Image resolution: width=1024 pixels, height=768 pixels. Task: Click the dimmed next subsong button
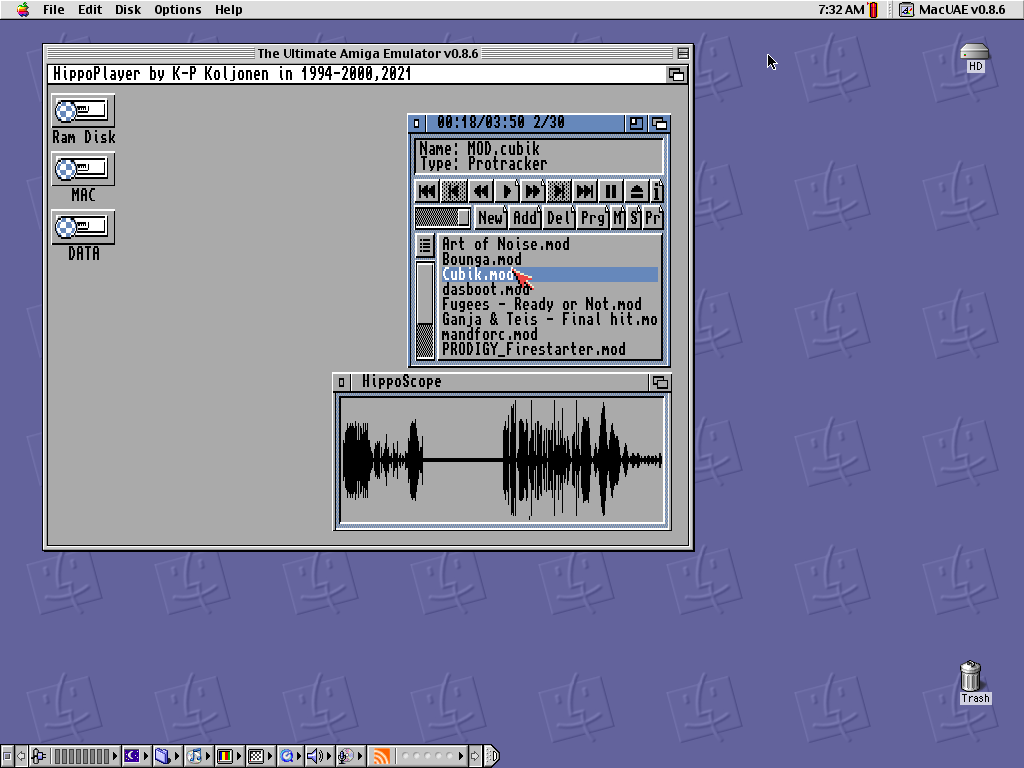click(558, 191)
